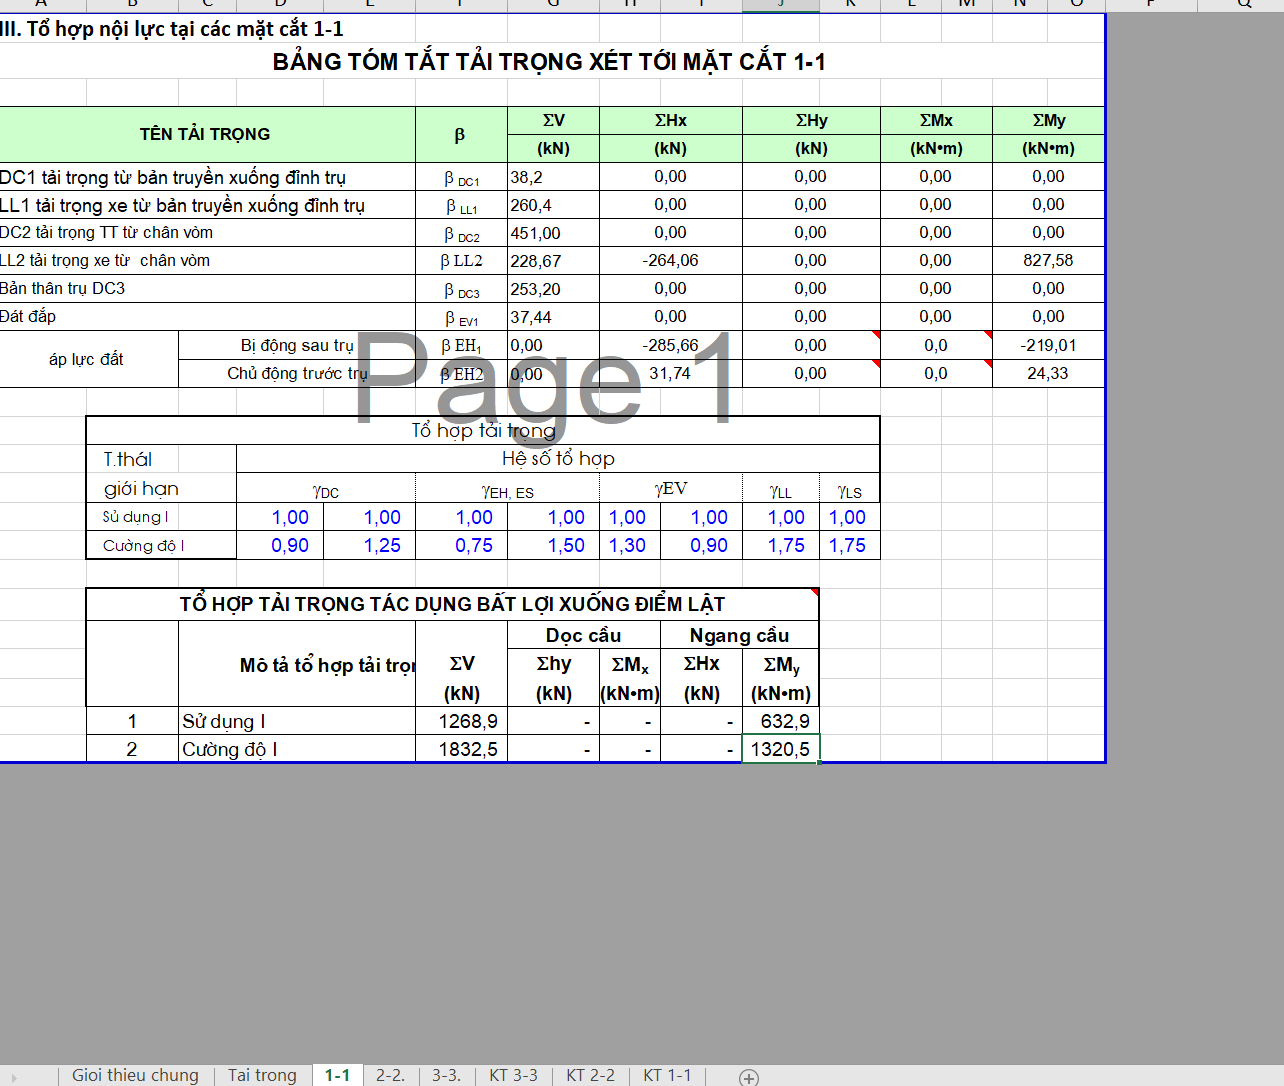Click ΣHx value -285,66
This screenshot has width=1284, height=1086.
[x=670, y=345]
